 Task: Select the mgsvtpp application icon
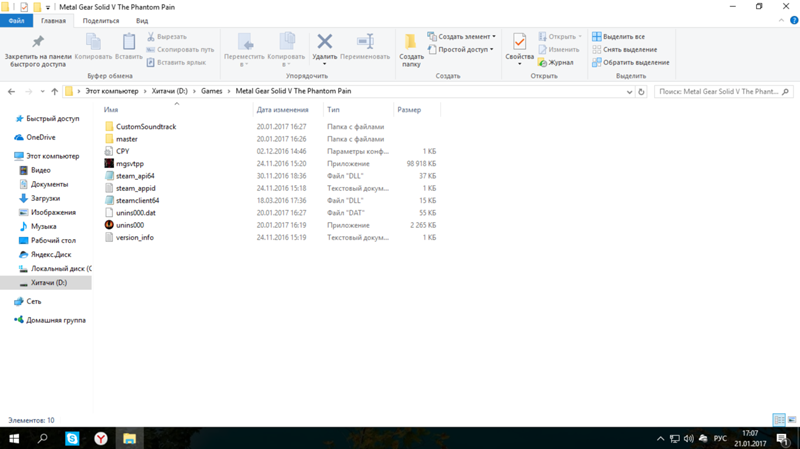coord(109,163)
